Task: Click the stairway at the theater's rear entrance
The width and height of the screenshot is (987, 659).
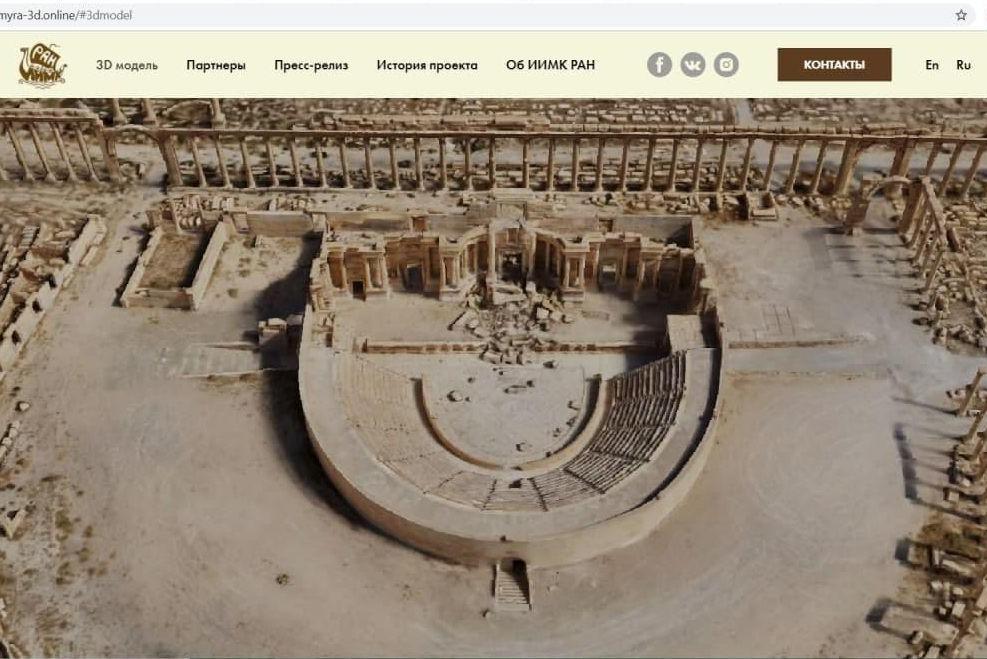Action: click(511, 585)
